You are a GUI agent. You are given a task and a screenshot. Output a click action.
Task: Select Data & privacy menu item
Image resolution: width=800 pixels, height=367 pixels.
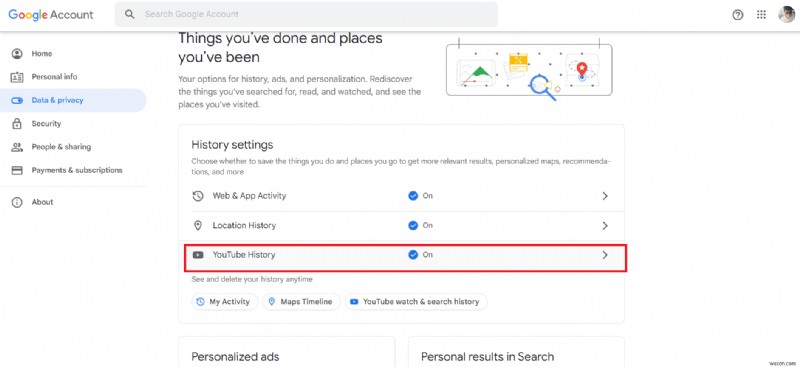click(x=73, y=101)
